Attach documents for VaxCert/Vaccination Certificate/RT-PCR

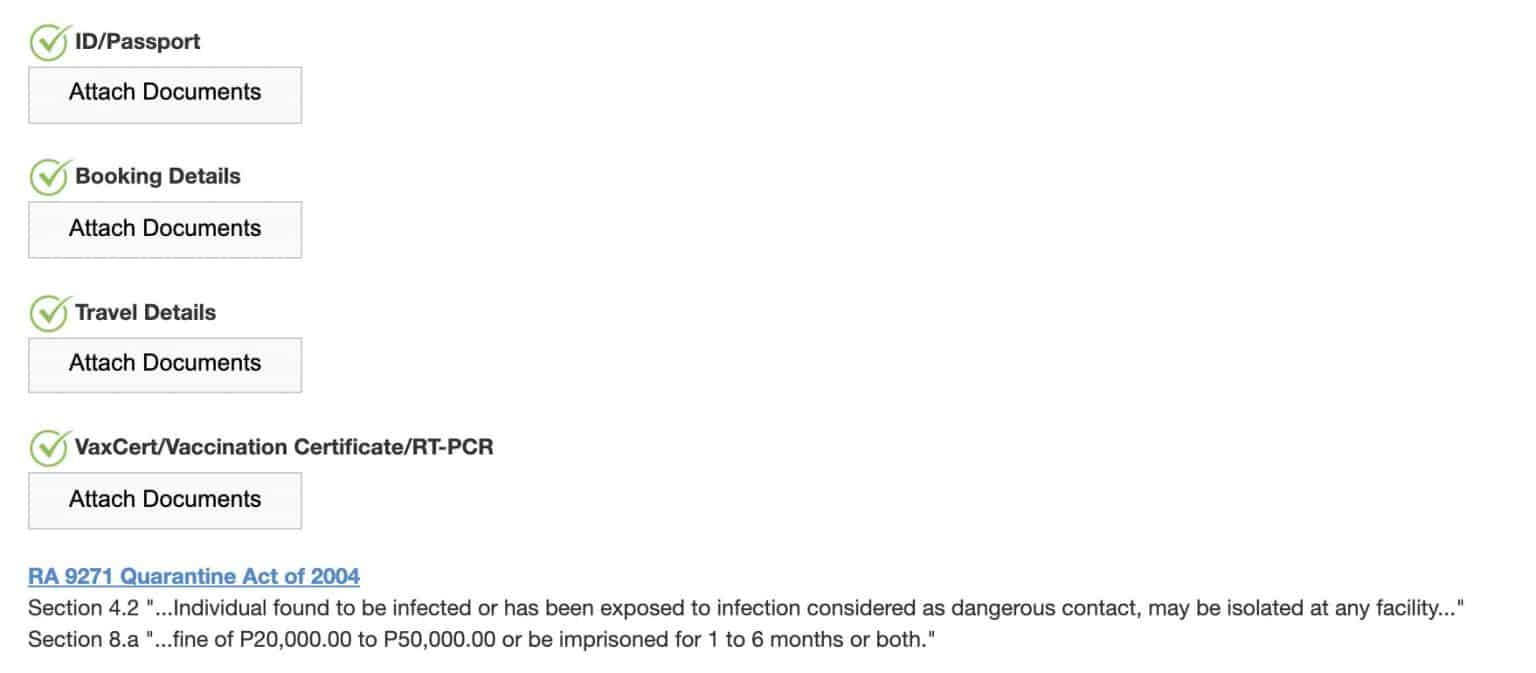165,500
